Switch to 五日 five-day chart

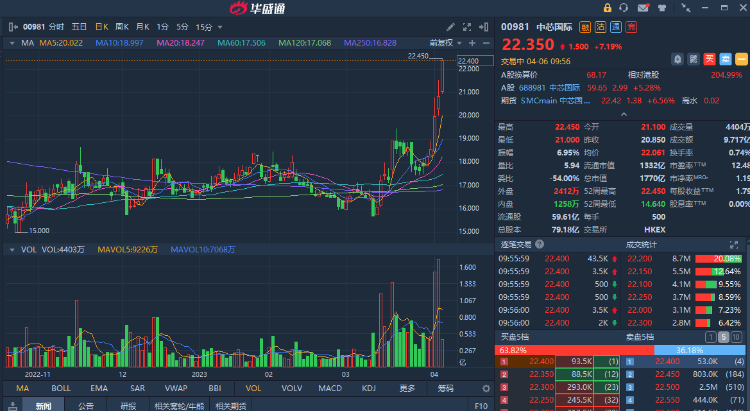(x=79, y=27)
